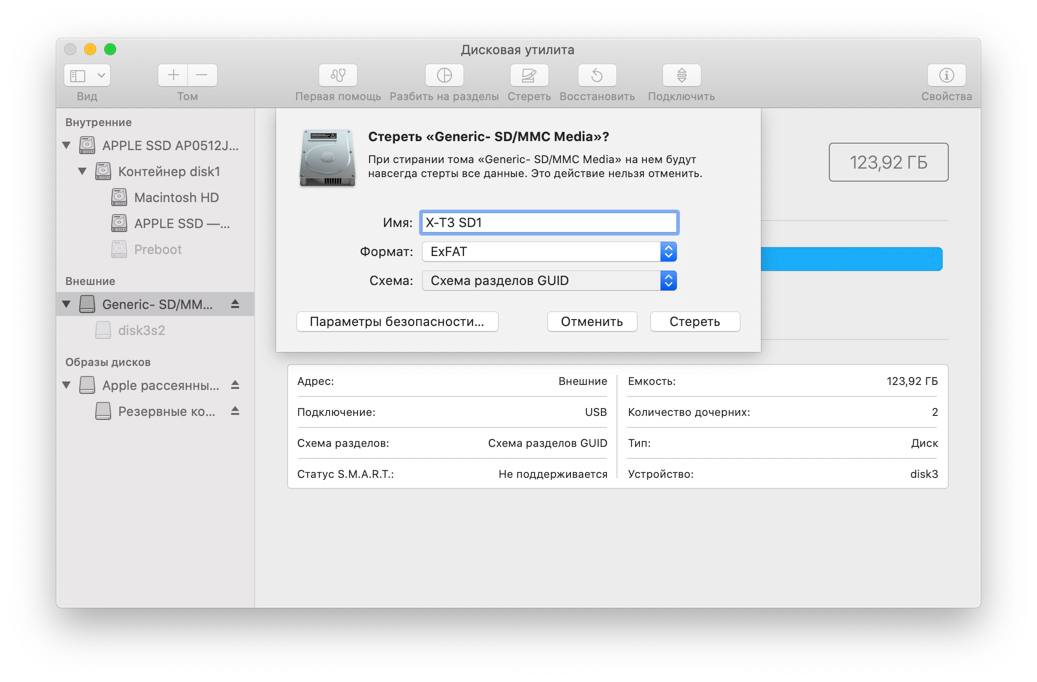The height and width of the screenshot is (682, 1037).
Task: Click the green zoom window button
Action: pyautogui.click(x=110, y=49)
